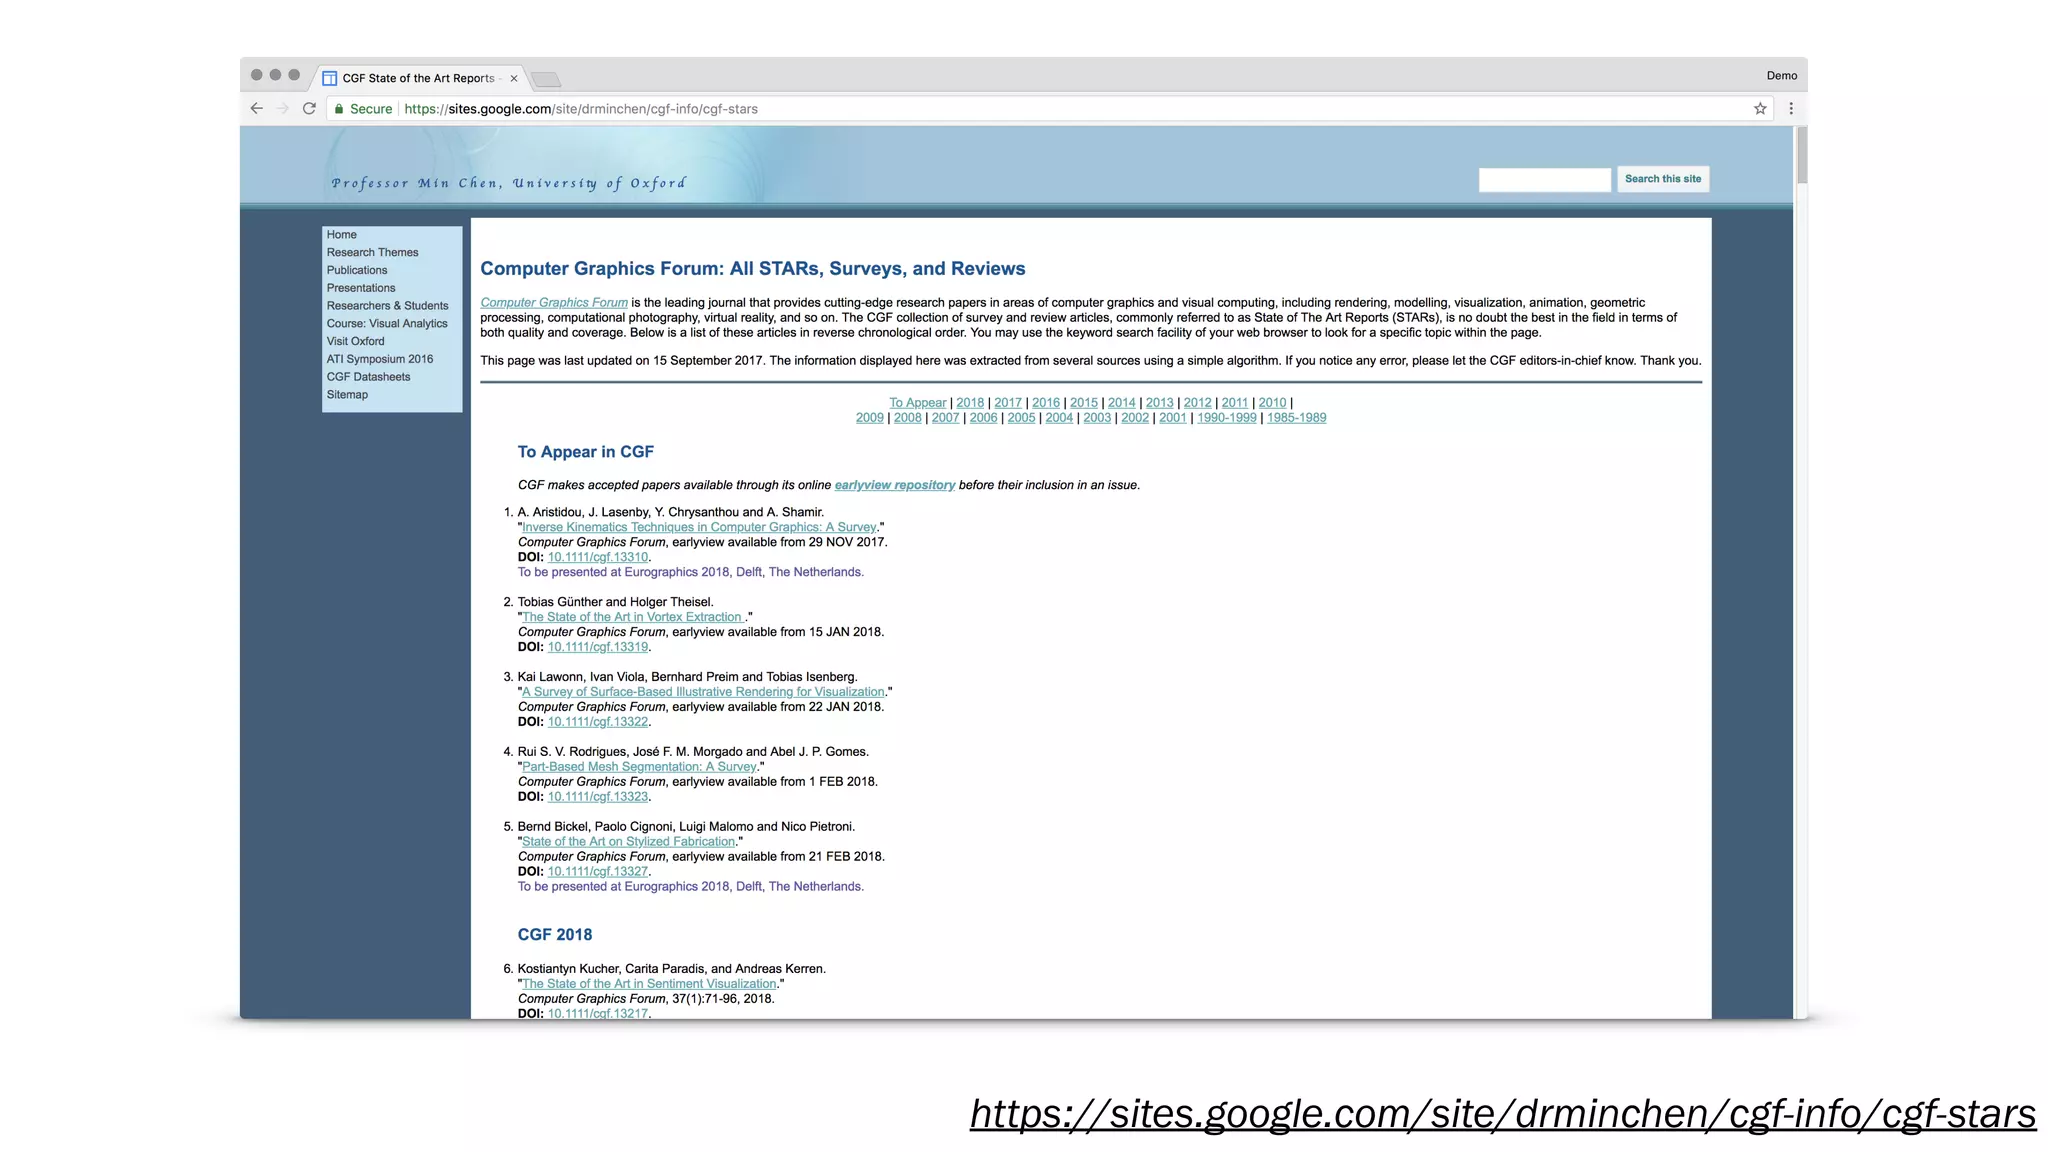Image resolution: width=2048 pixels, height=1152 pixels.
Task: Reload the page with refresh icon
Action: [309, 109]
